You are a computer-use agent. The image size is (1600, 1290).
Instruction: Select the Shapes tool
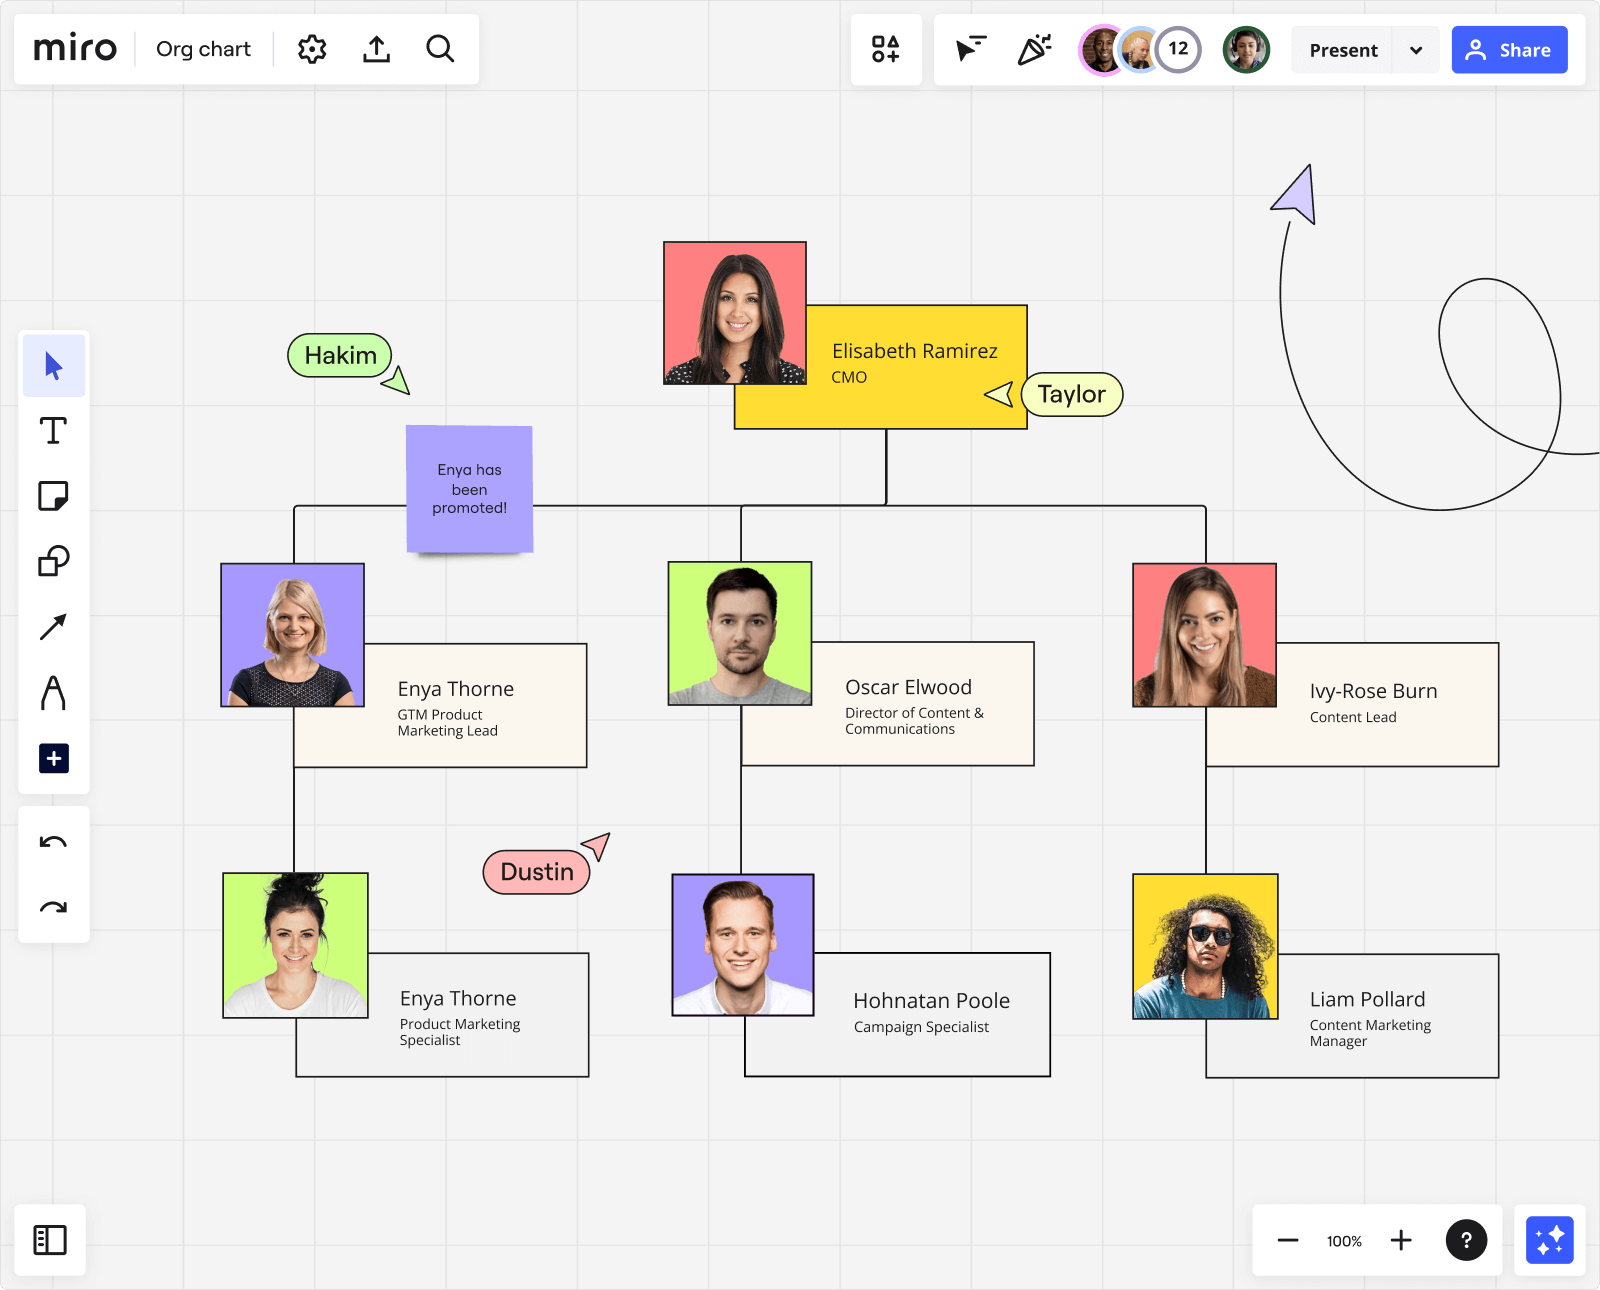tap(53, 561)
